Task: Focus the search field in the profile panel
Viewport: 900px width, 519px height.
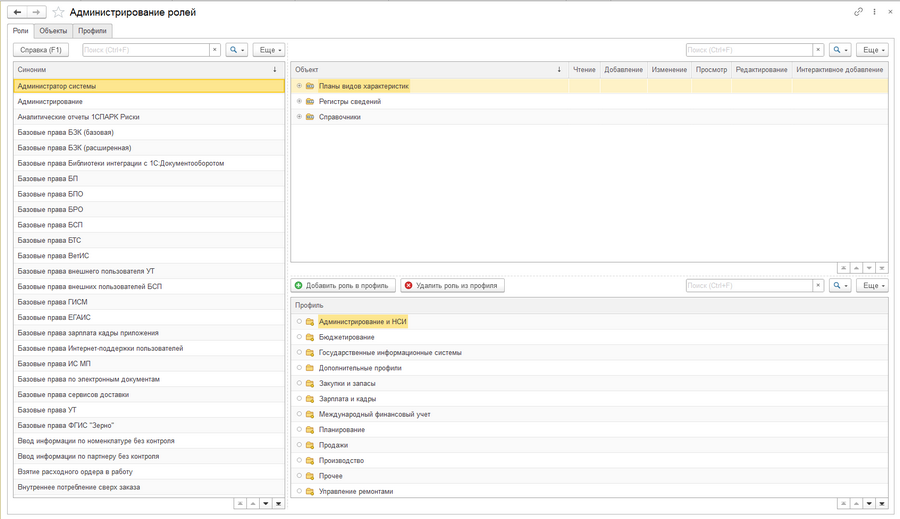Action: (x=750, y=285)
